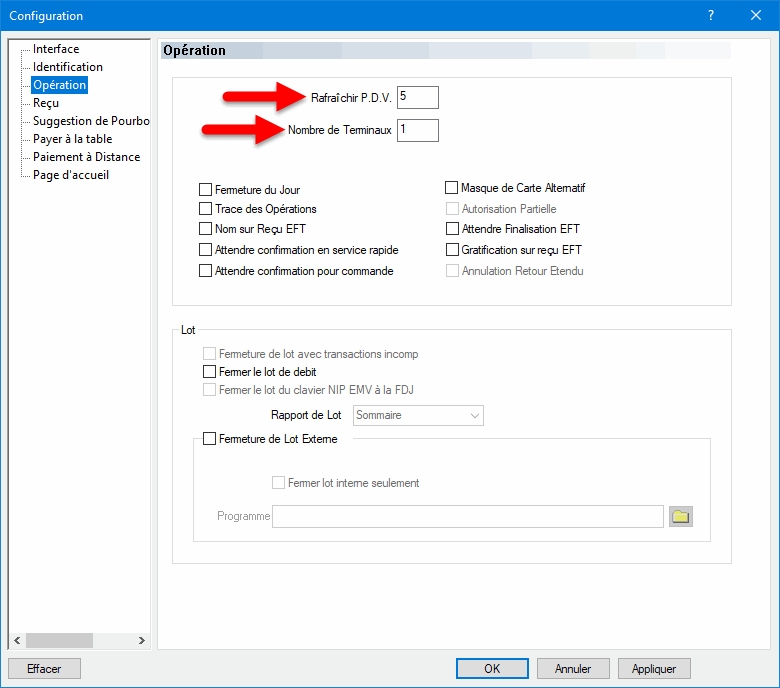This screenshot has width=780, height=688.
Task: Check Masque de Carte Alternatif option
Action: pos(452,188)
